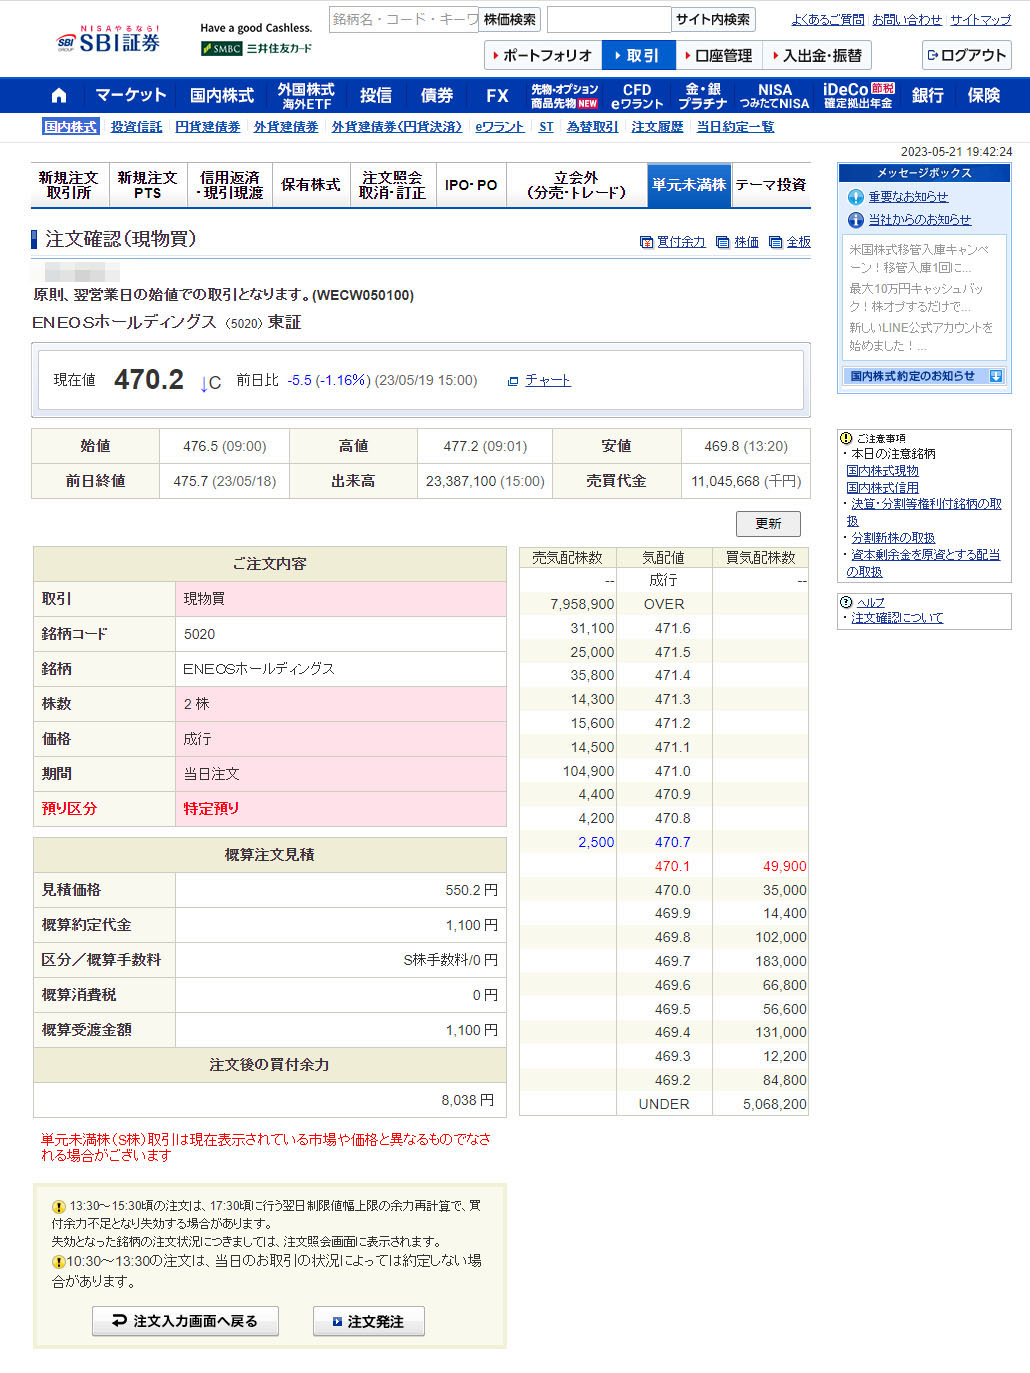Open the ポートフォリオ menu button

click(x=543, y=56)
